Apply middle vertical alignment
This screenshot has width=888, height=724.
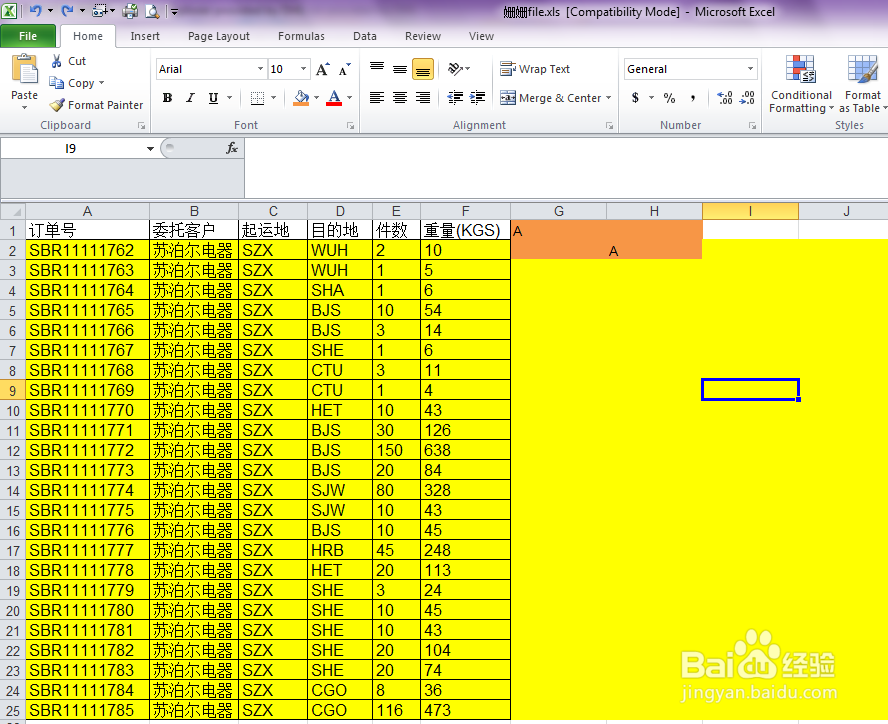coord(400,69)
